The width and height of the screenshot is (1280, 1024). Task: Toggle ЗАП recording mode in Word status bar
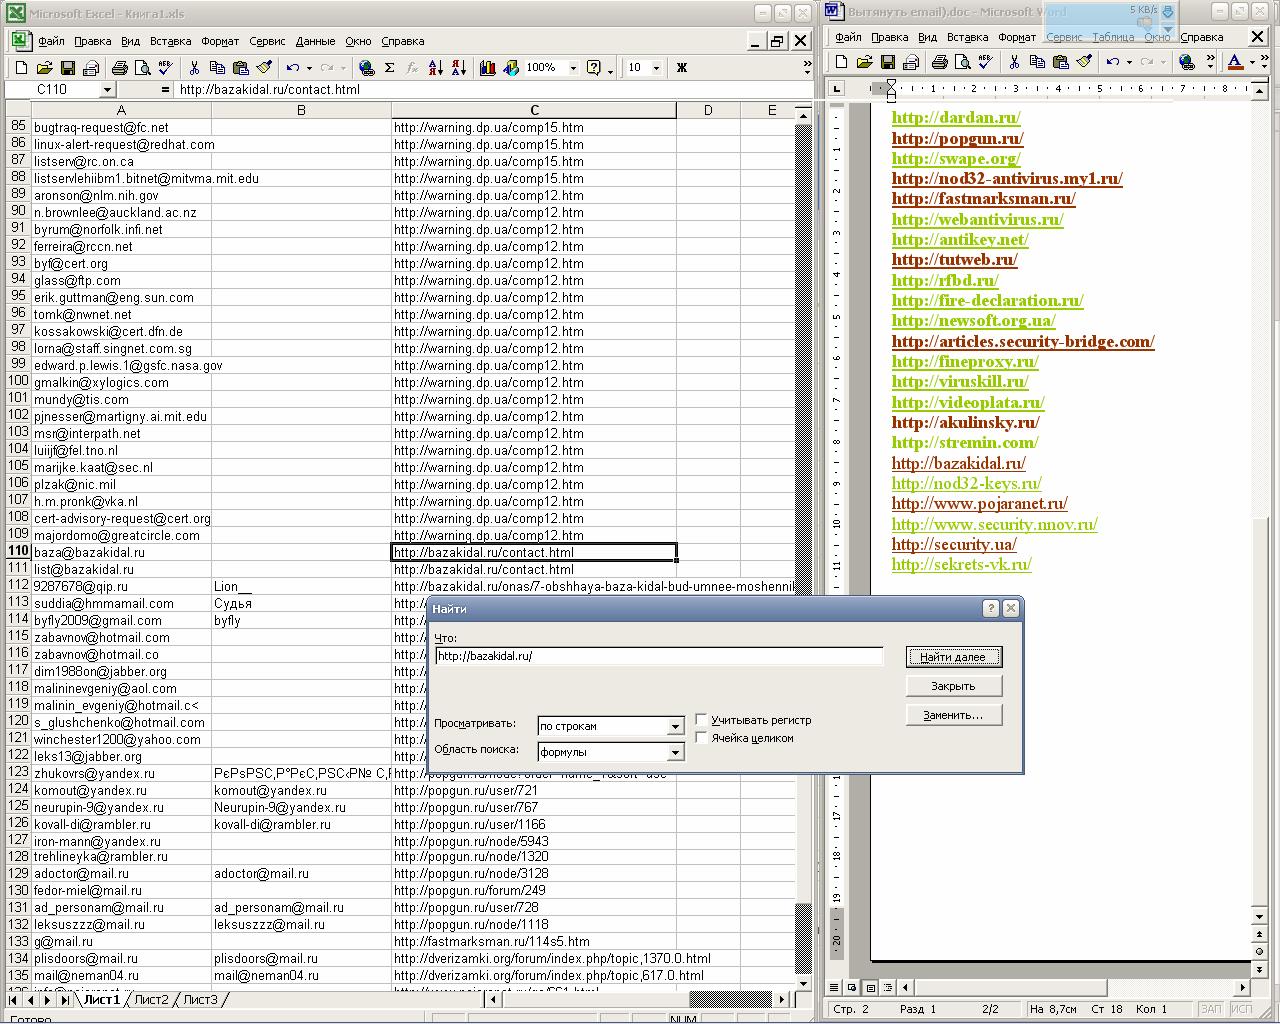click(1210, 1009)
